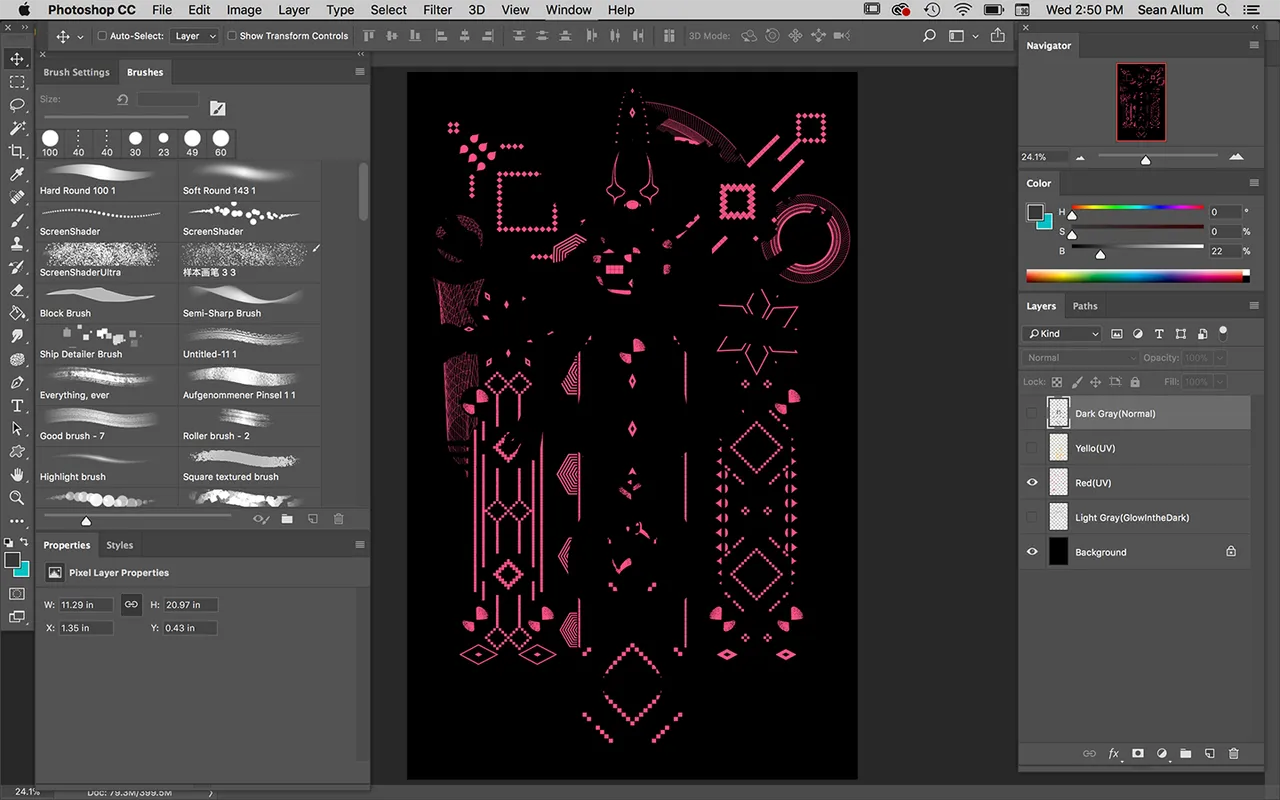Viewport: 1280px width, 800px height.
Task: Click the Hue slider in Color panel
Action: [1137, 208]
